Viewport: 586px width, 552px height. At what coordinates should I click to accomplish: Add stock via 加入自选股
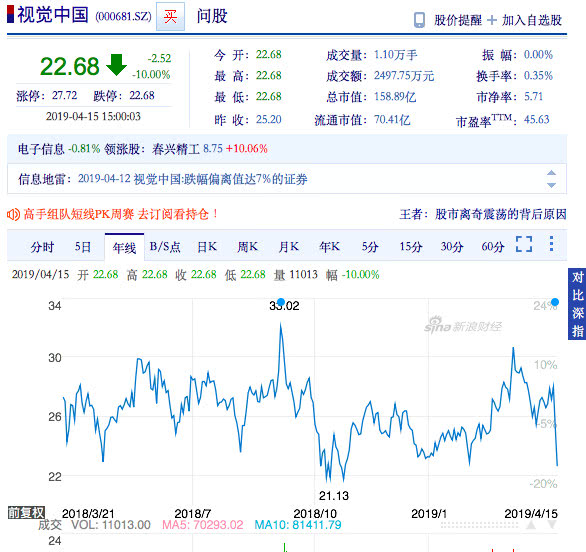click(532, 20)
